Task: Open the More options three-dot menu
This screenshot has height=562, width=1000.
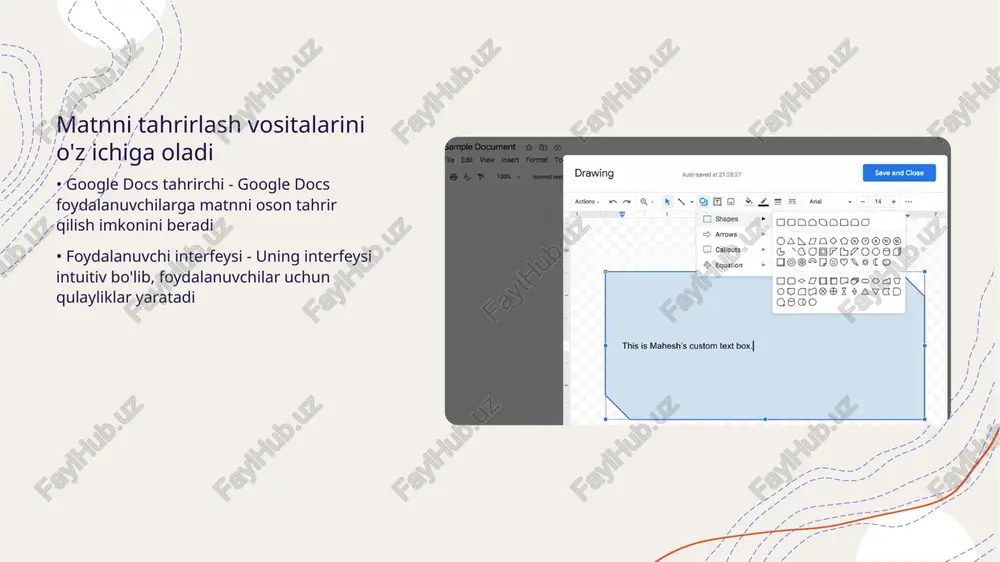Action: [x=909, y=202]
